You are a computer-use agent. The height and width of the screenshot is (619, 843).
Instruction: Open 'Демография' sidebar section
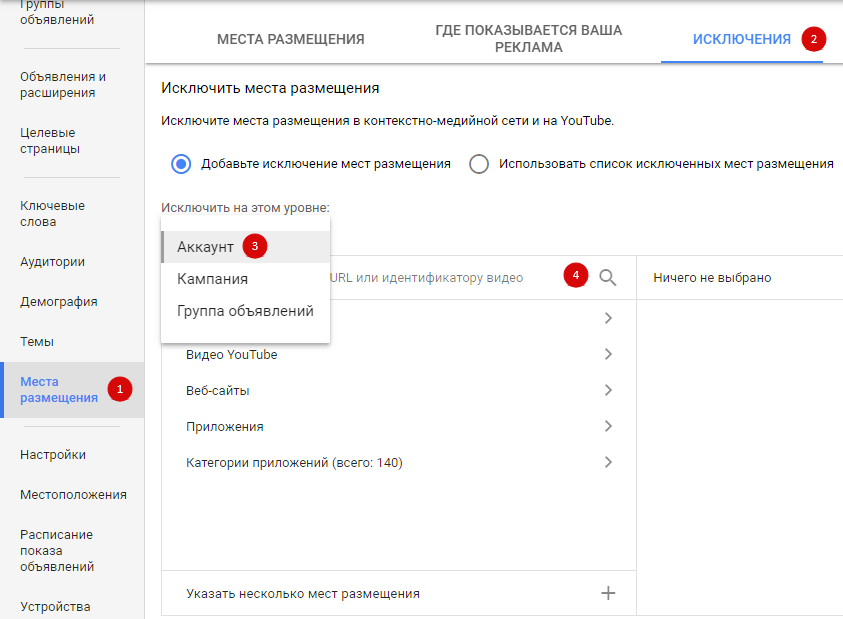[x=59, y=302]
